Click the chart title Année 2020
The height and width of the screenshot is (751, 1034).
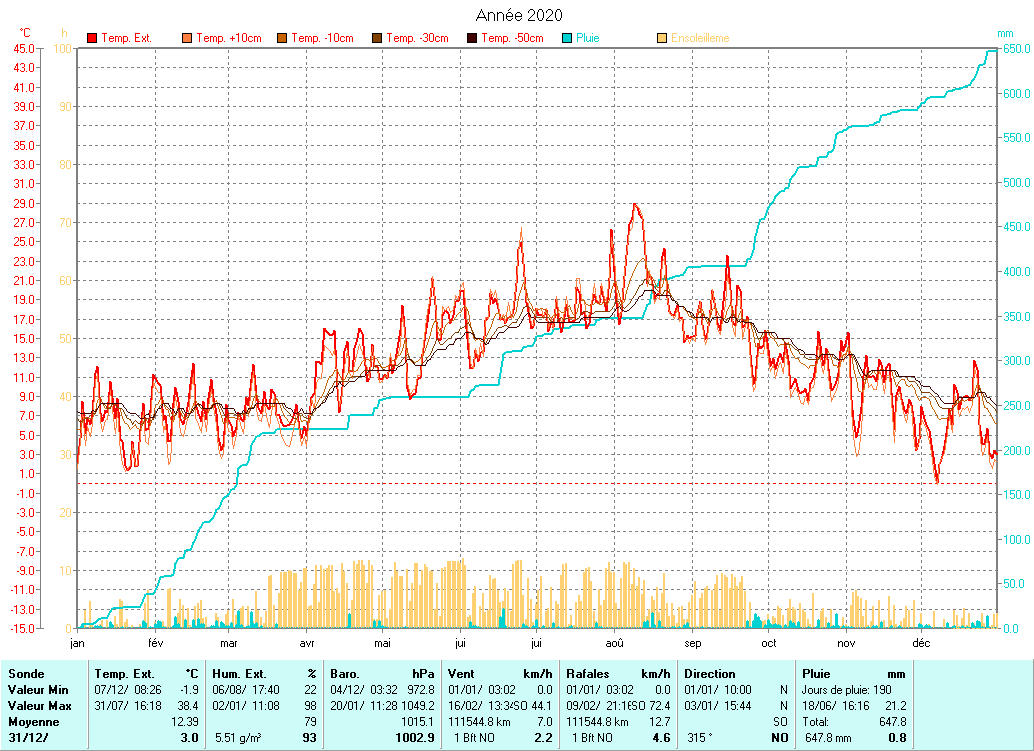[x=518, y=15]
